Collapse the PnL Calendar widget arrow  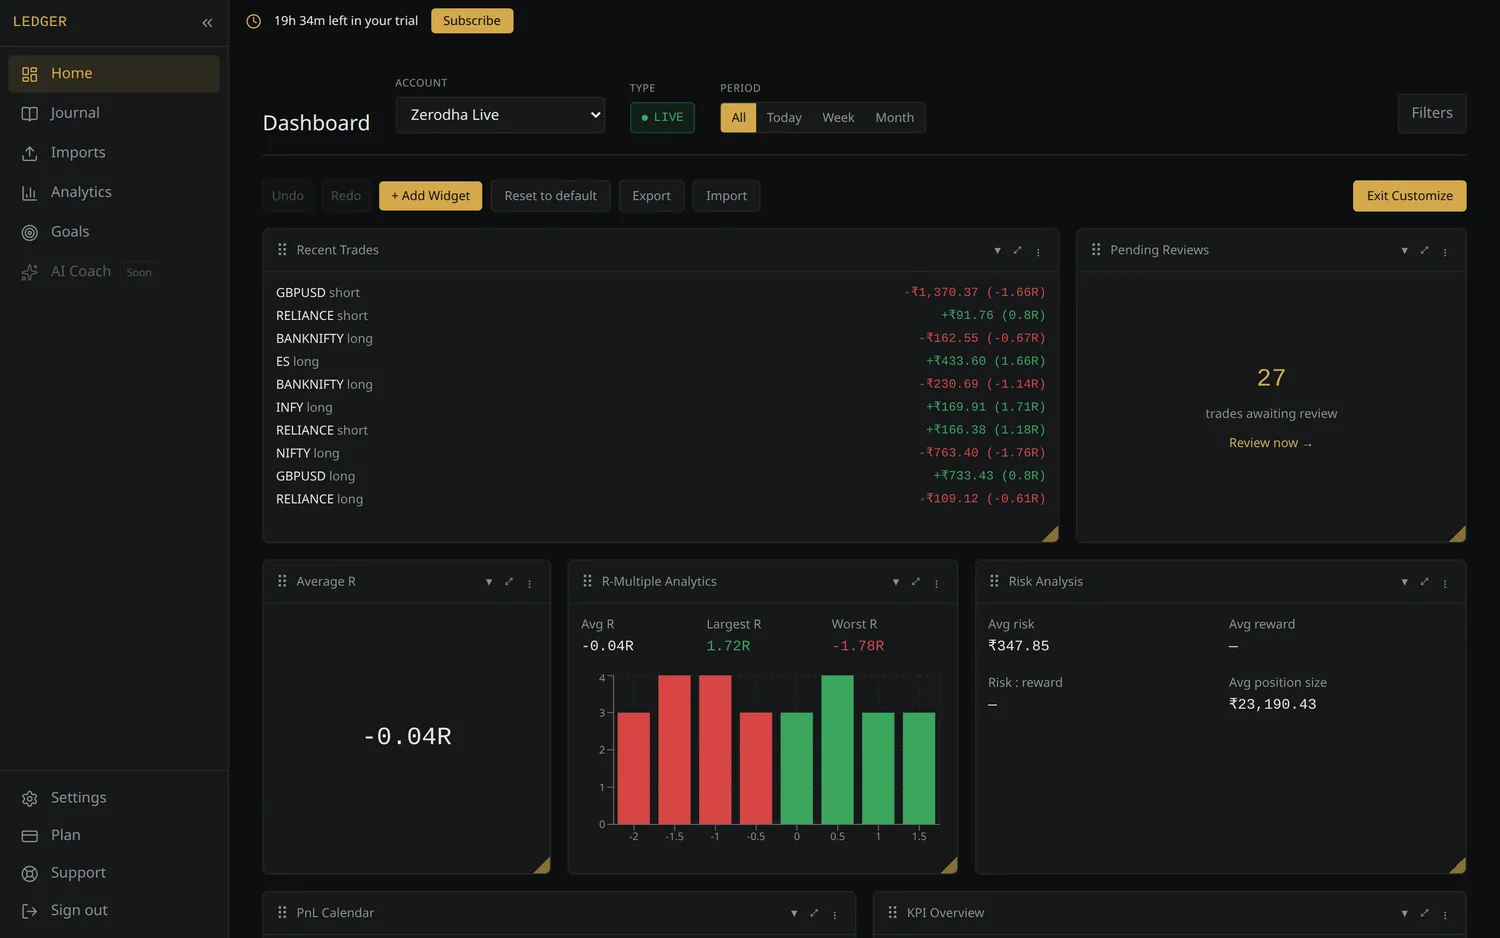[x=794, y=913]
